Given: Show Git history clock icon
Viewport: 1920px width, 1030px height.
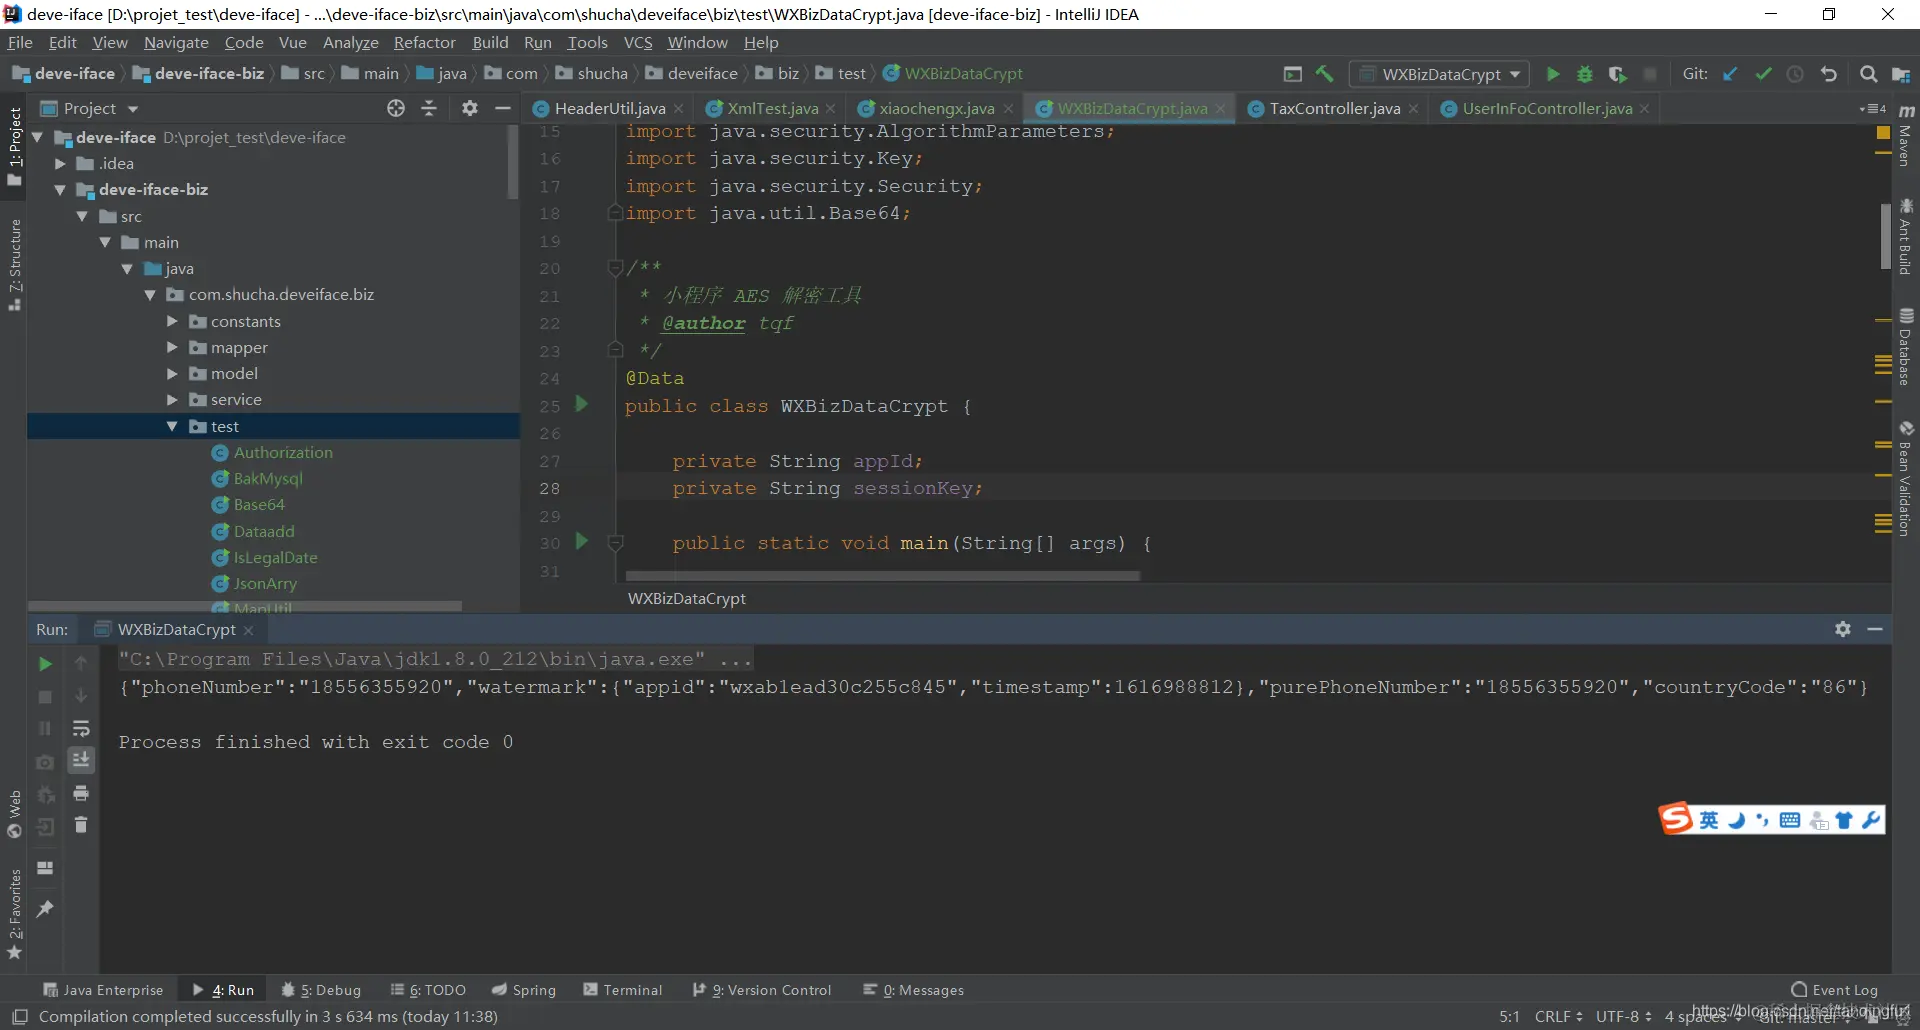Looking at the screenshot, I should [x=1796, y=74].
